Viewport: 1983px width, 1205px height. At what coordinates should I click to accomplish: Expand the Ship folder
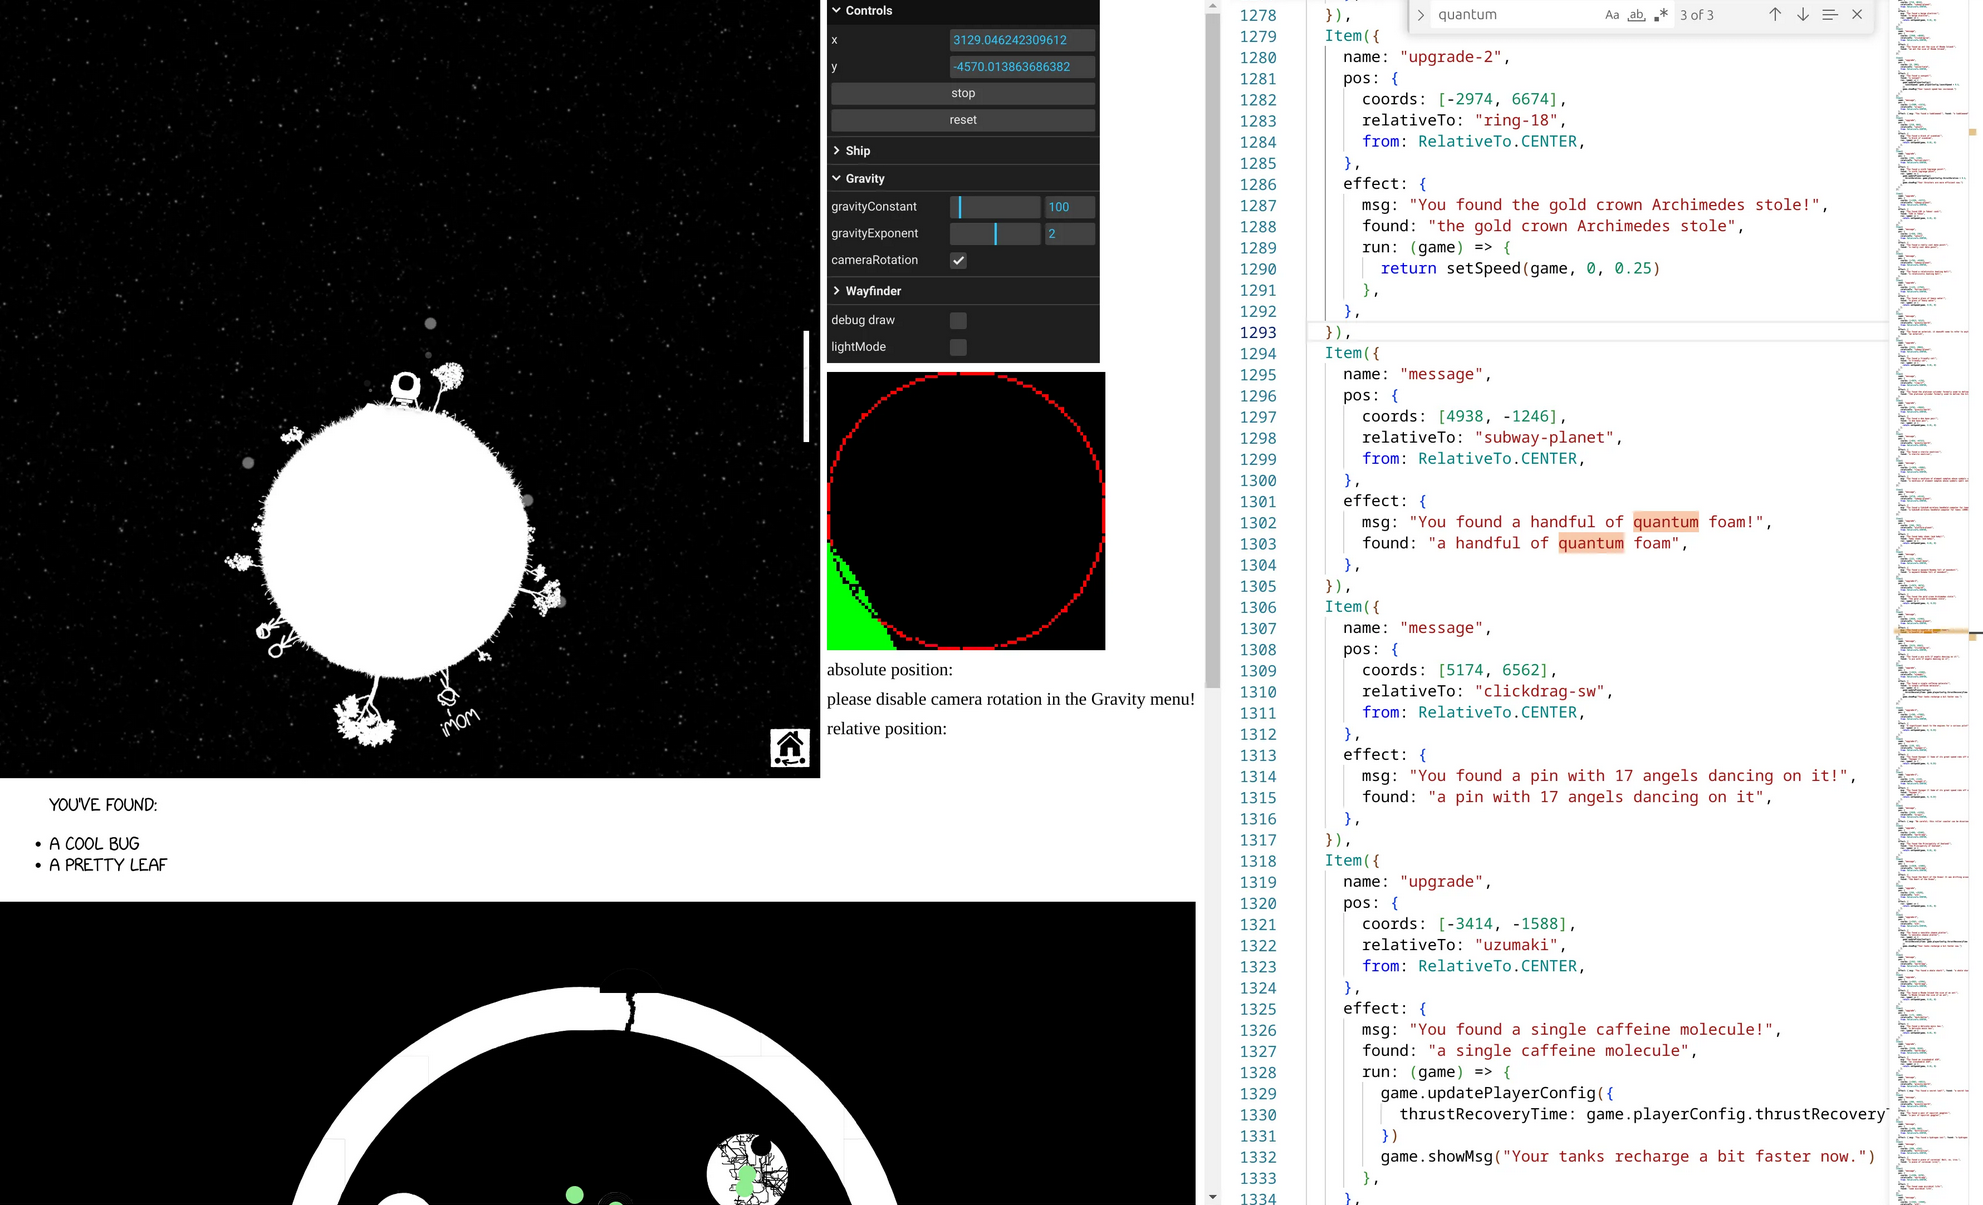(857, 151)
